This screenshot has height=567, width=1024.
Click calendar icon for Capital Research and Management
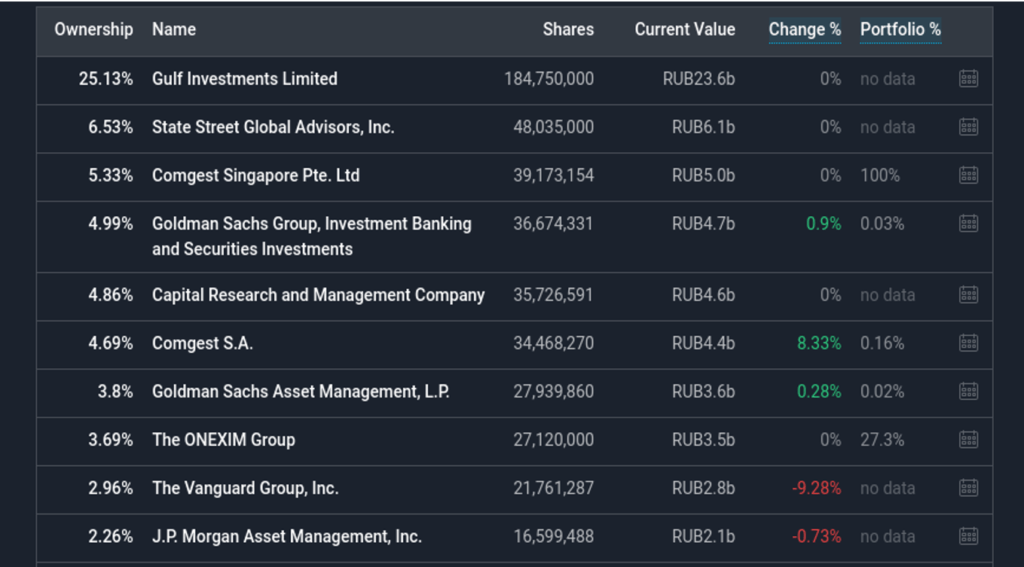pos(967,295)
